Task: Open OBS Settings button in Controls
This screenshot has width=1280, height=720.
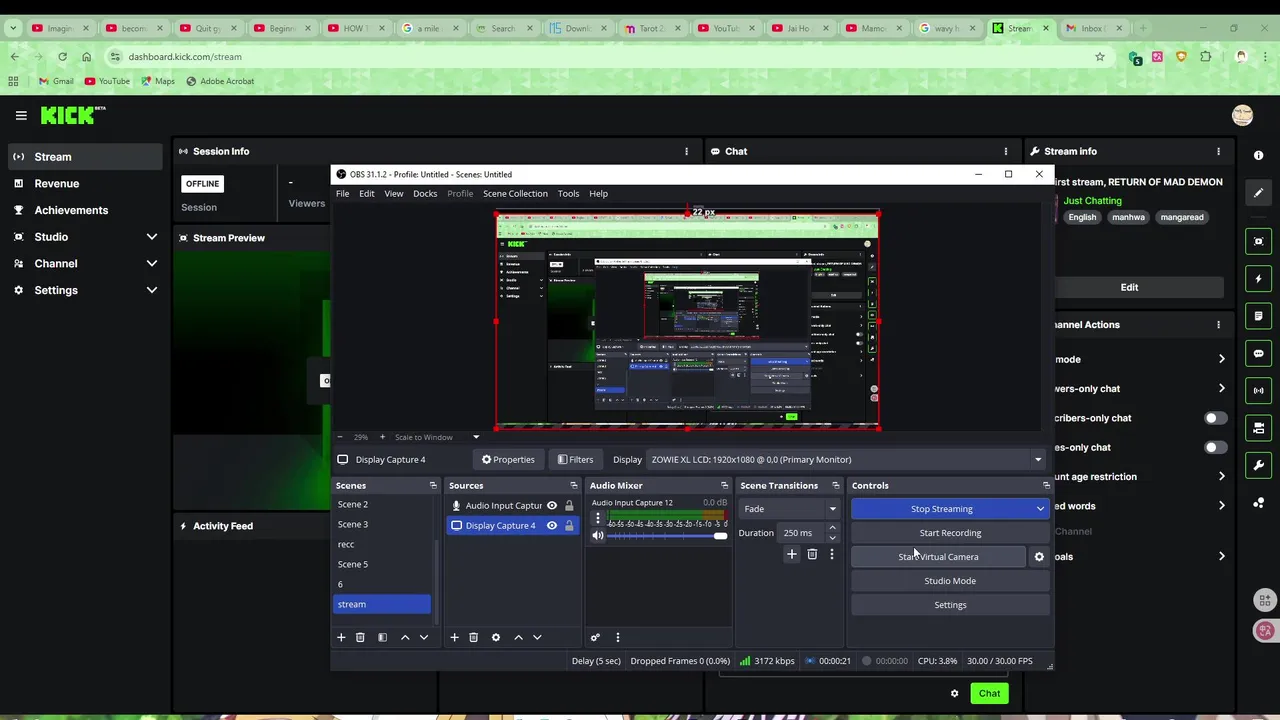Action: (950, 605)
